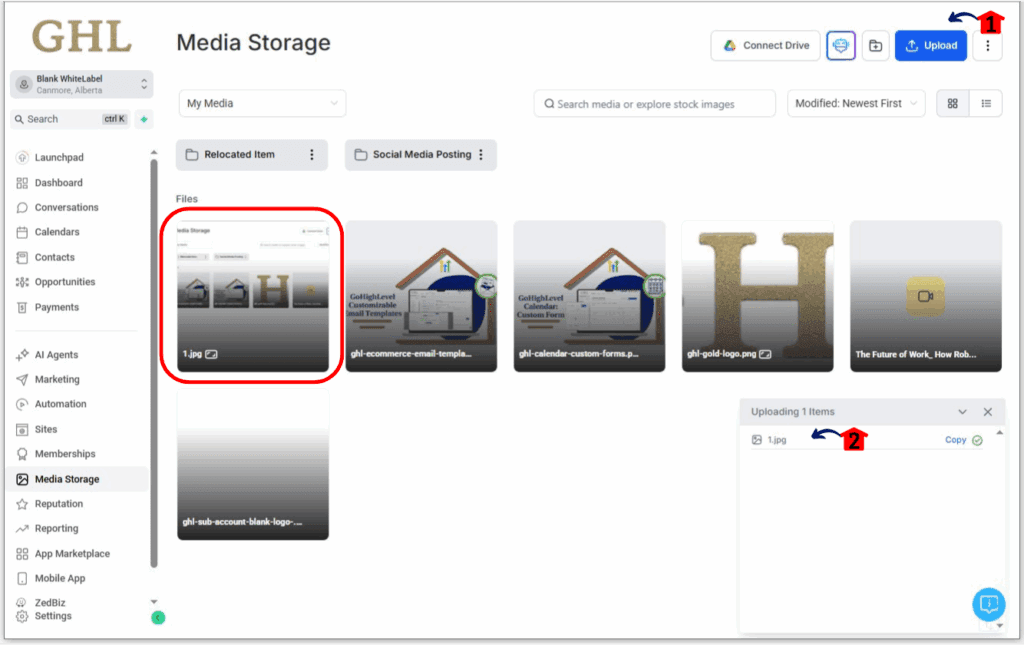Viewport: 1024px width, 645px height.
Task: Open the Modified: Newest First sort dropdown
Action: 856,103
